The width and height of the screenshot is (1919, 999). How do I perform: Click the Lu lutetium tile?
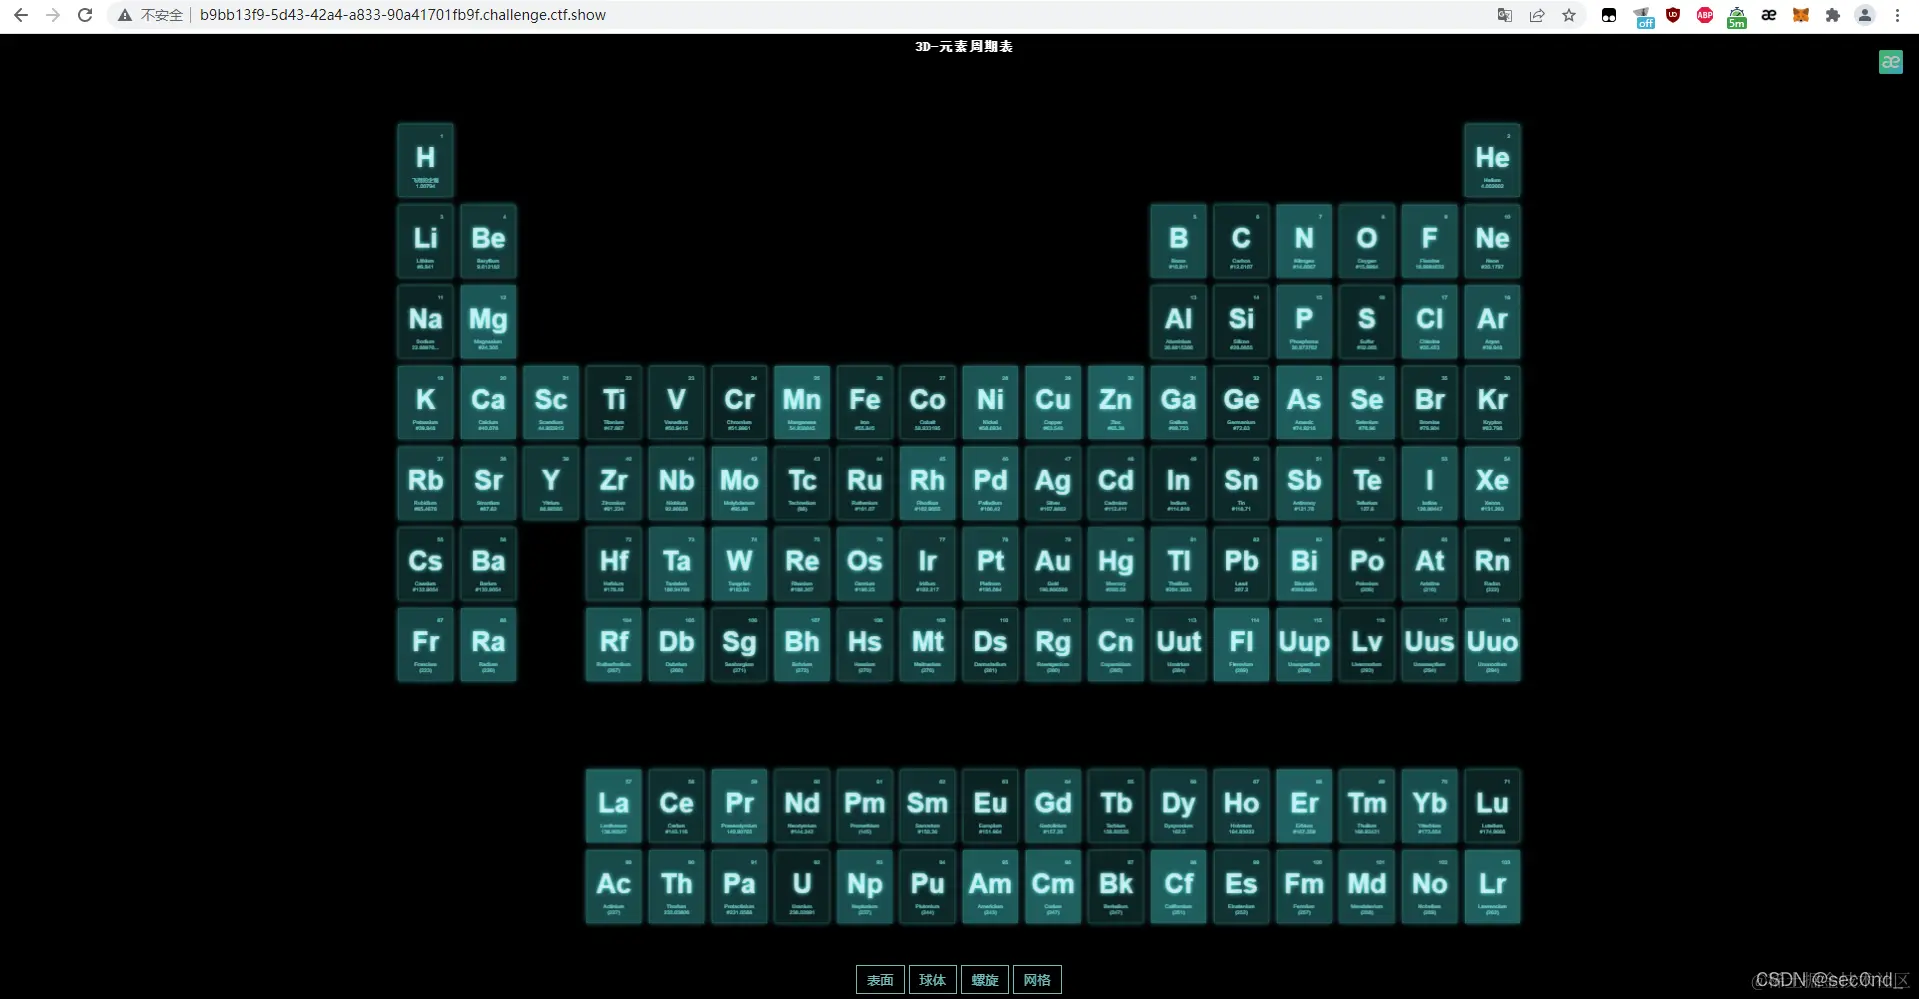1492,806
